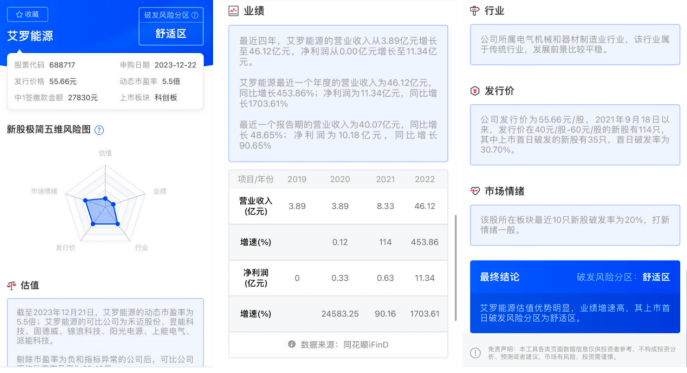Click table header 项目/年份

[255, 179]
